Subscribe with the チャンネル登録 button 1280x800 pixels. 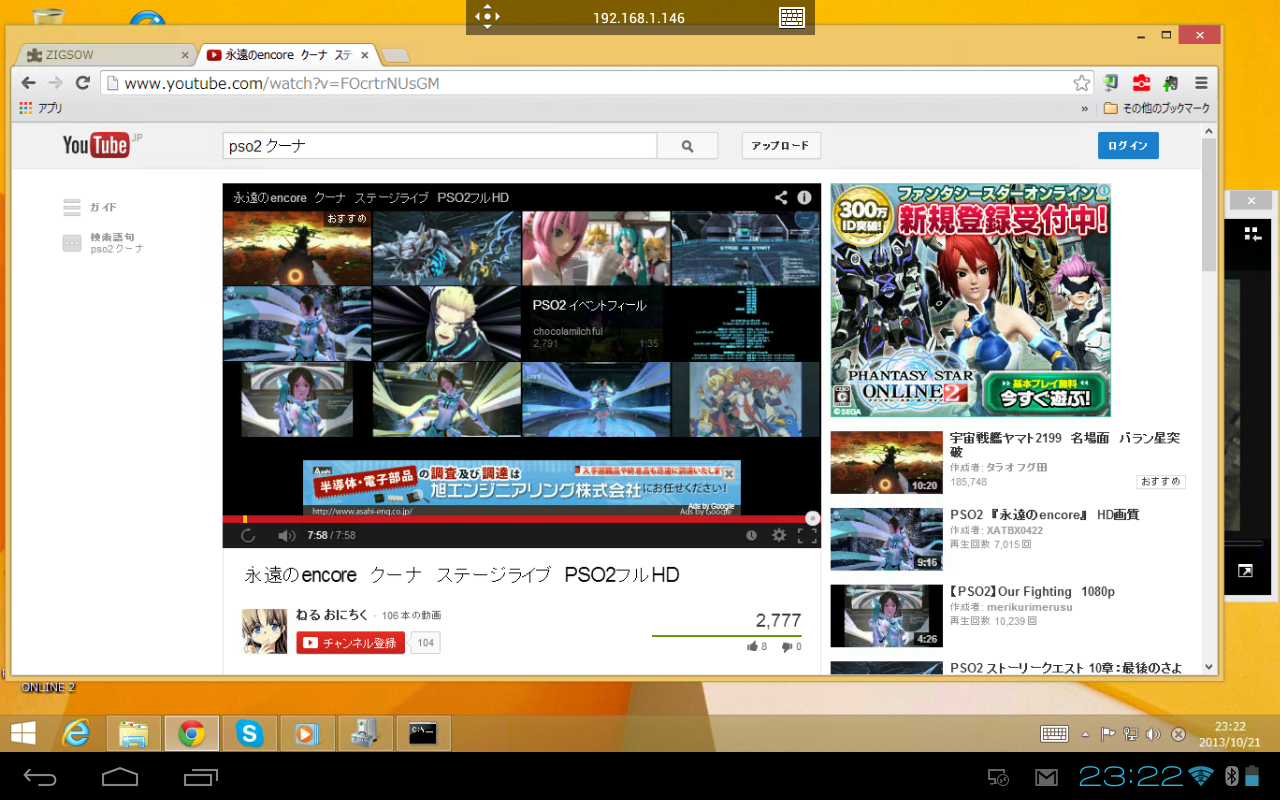click(351, 643)
